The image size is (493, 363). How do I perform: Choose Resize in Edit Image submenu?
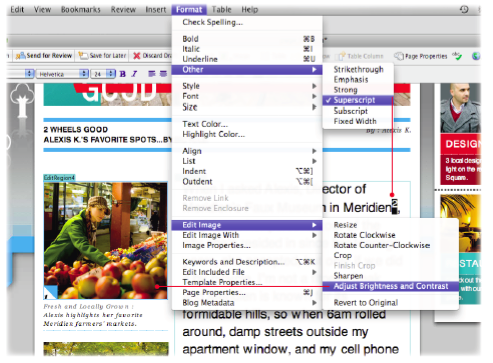390,225
